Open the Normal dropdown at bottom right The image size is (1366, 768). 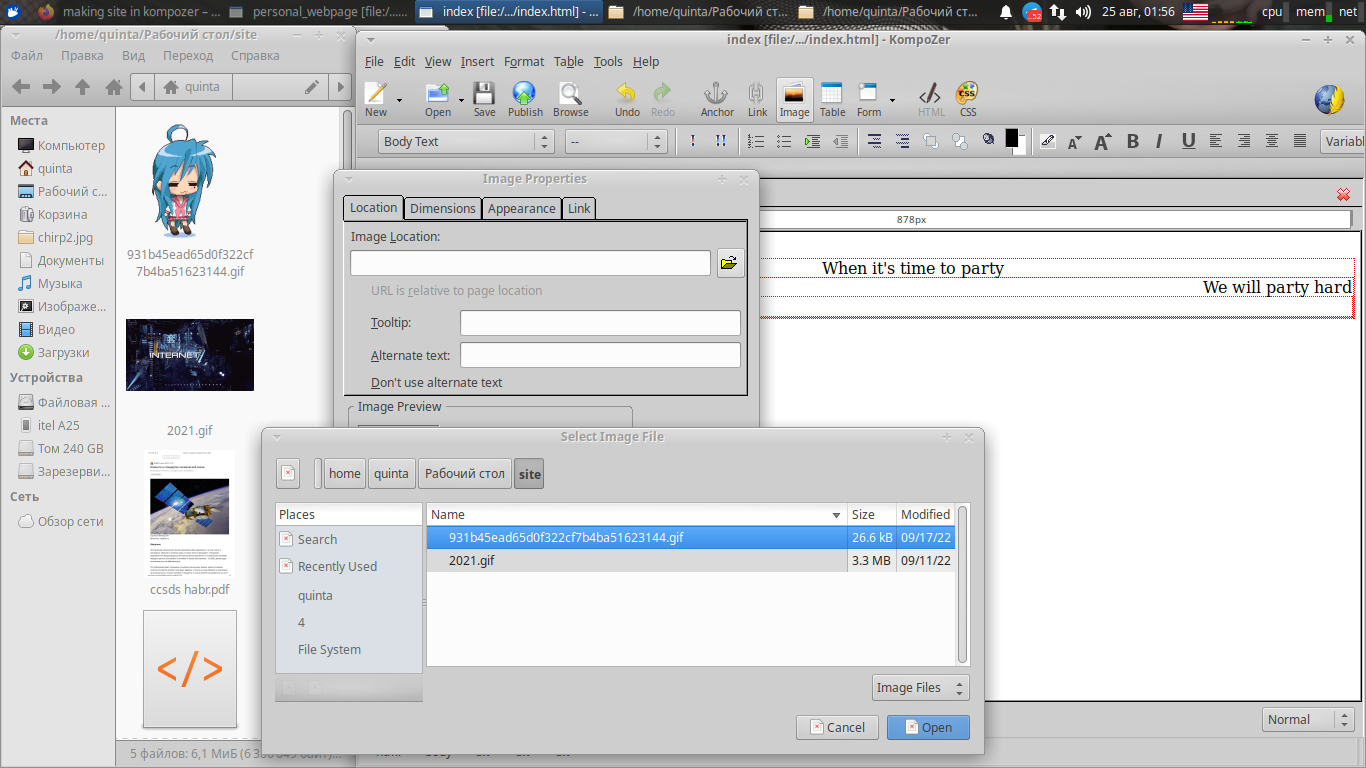(1307, 720)
